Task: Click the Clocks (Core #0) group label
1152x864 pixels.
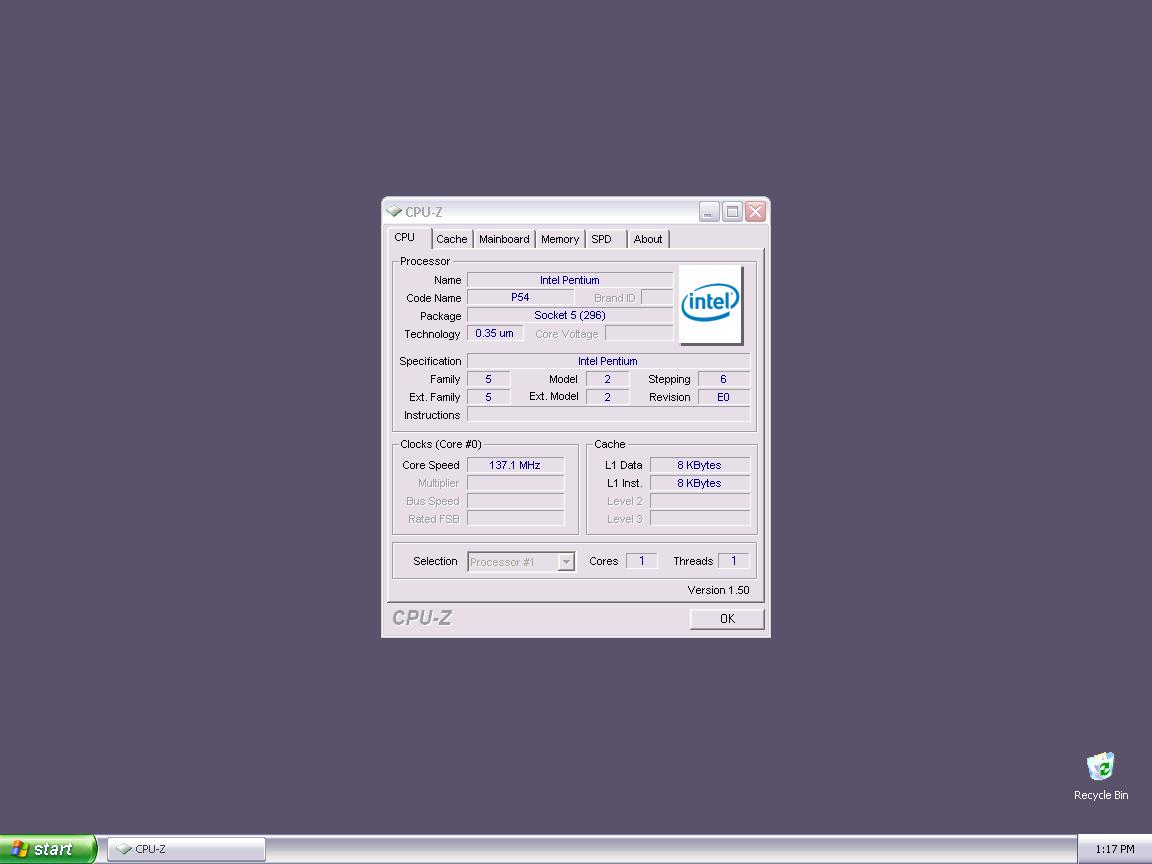Action: point(441,444)
